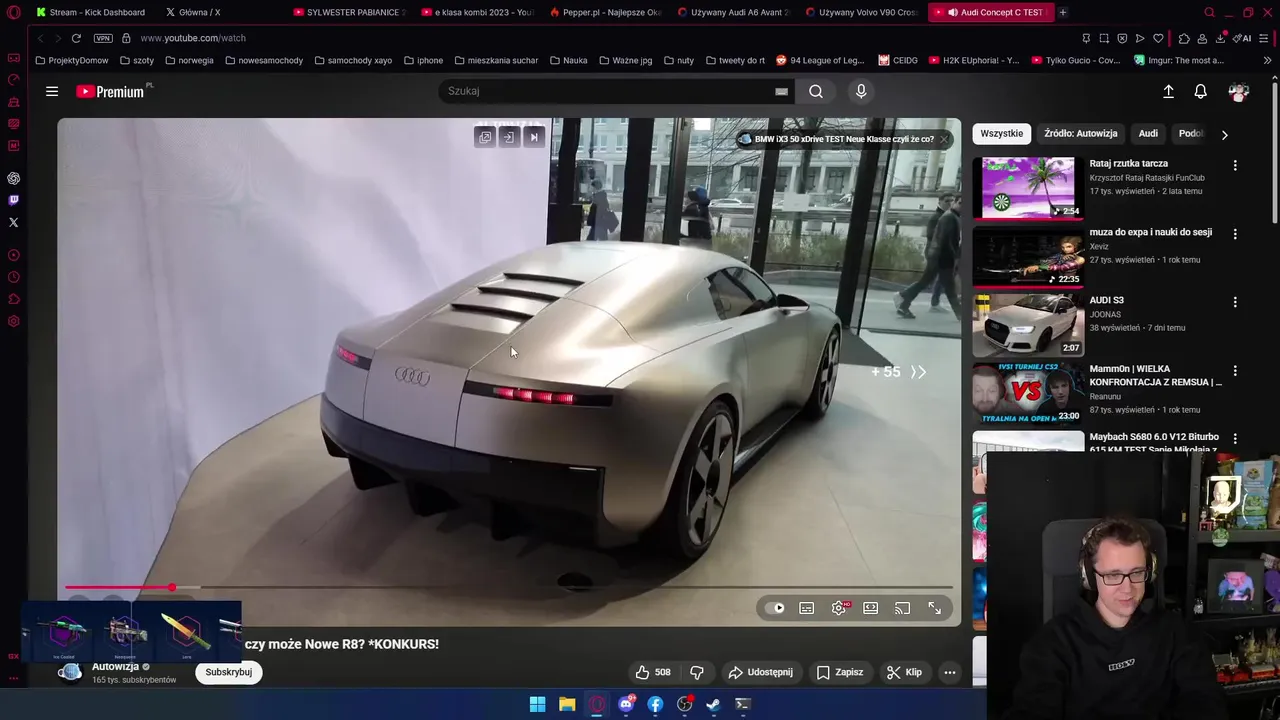The height and width of the screenshot is (720, 1280).
Task: Open options for Mamm0n WIELKA KONFRONTACJA video
Action: [1235, 371]
